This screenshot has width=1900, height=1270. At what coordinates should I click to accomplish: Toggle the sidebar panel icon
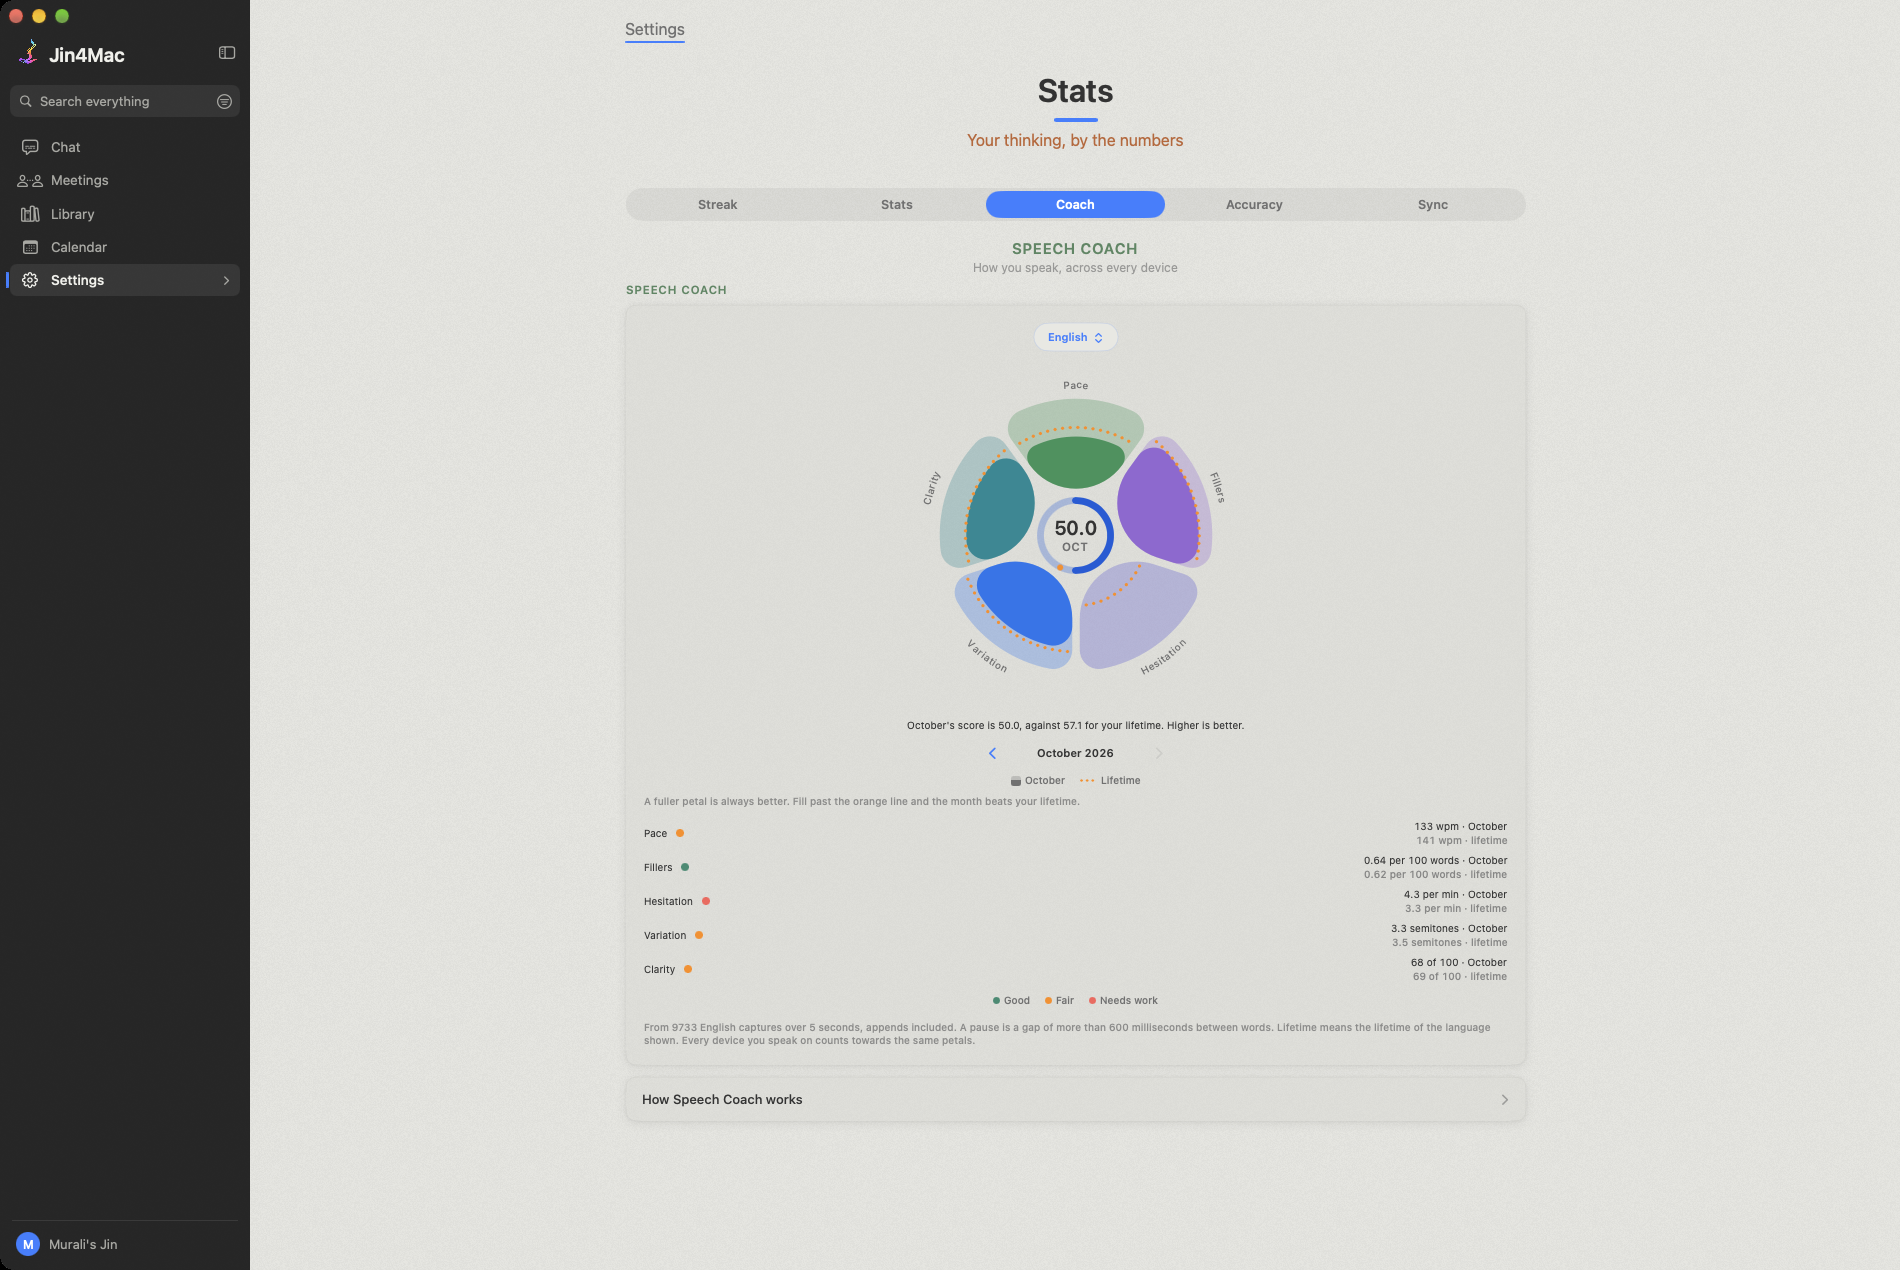pyautogui.click(x=227, y=53)
